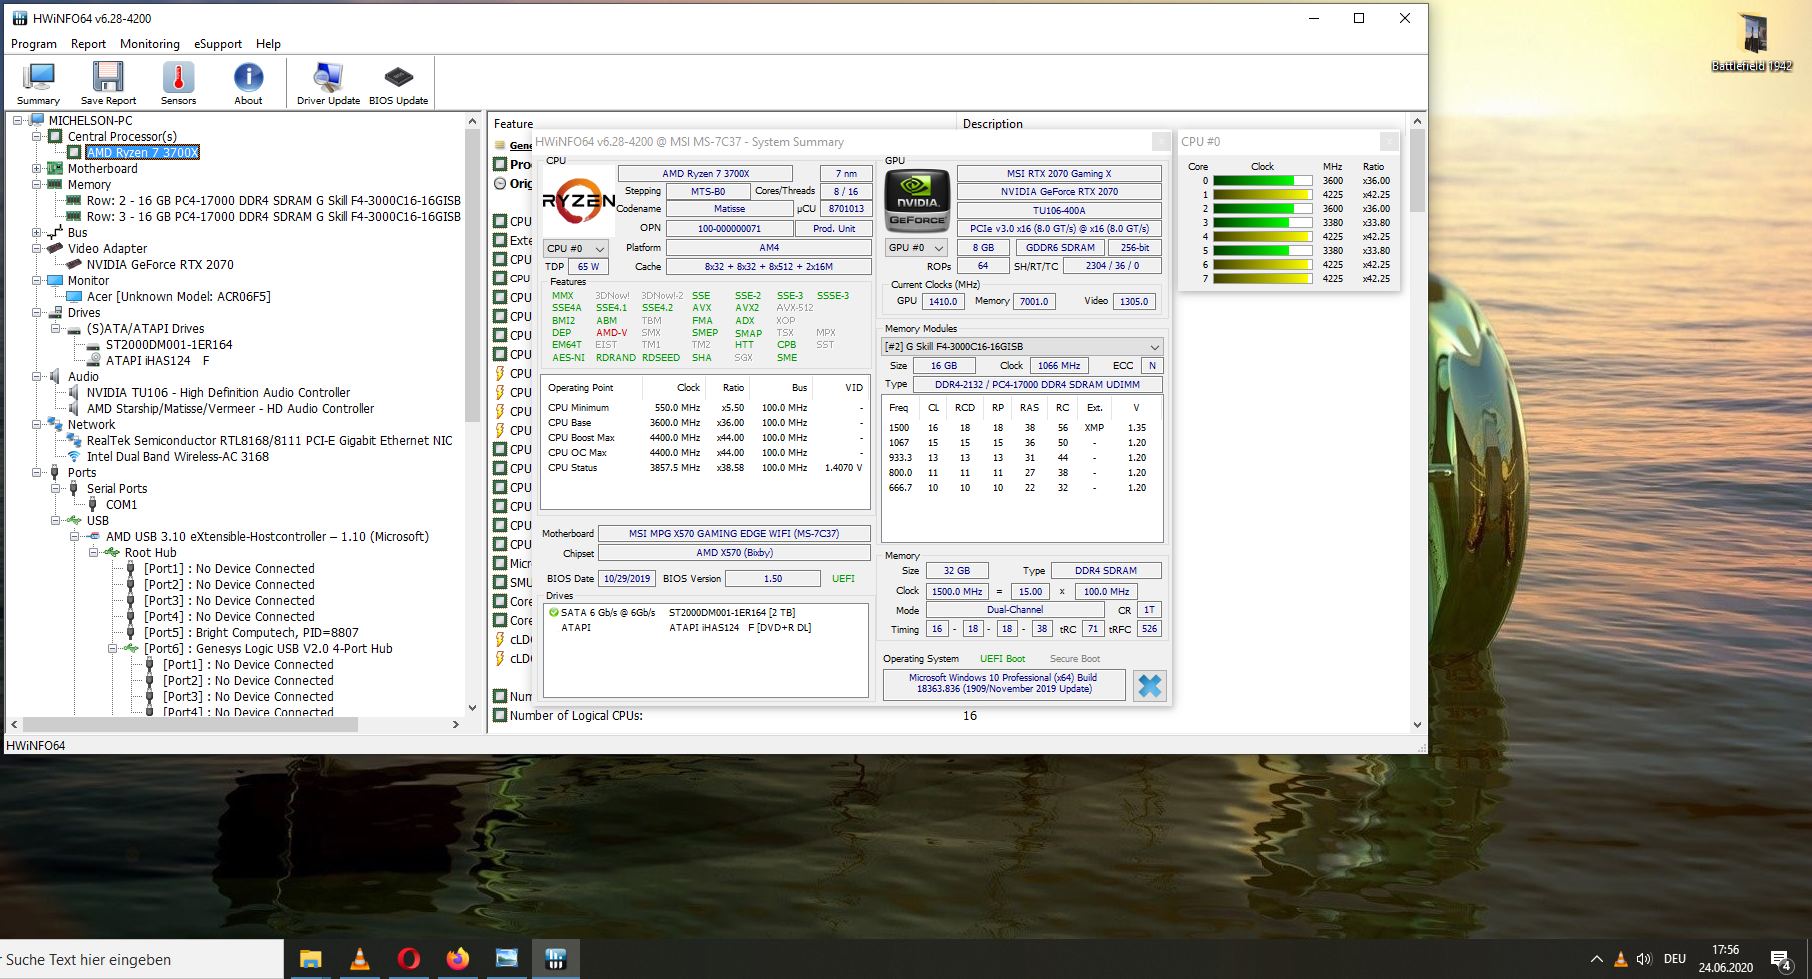Click the AMD X570 (Bixby) chipset field
The image size is (1812, 979).
734,553
